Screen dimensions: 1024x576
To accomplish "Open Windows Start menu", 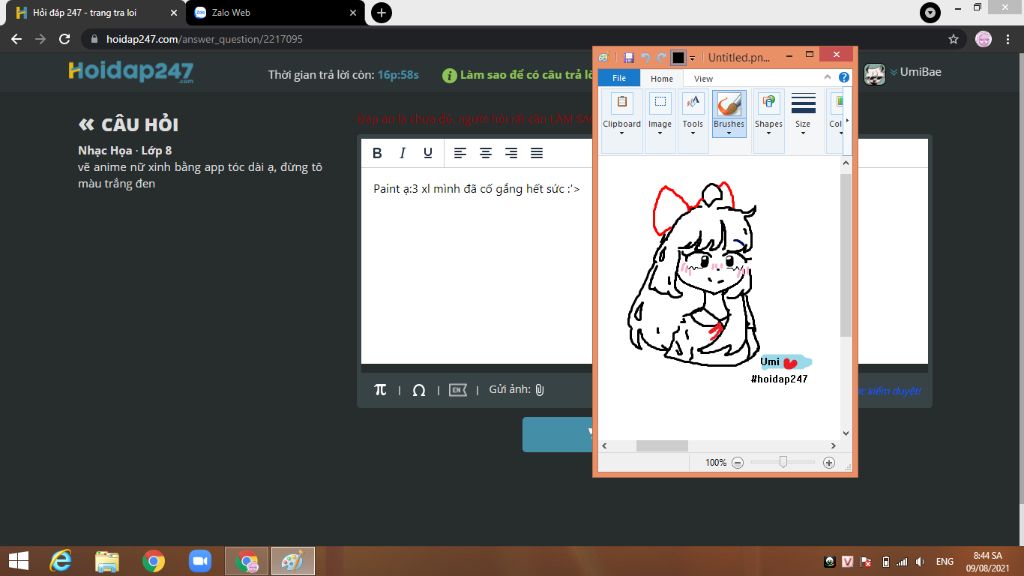I will coord(18,561).
